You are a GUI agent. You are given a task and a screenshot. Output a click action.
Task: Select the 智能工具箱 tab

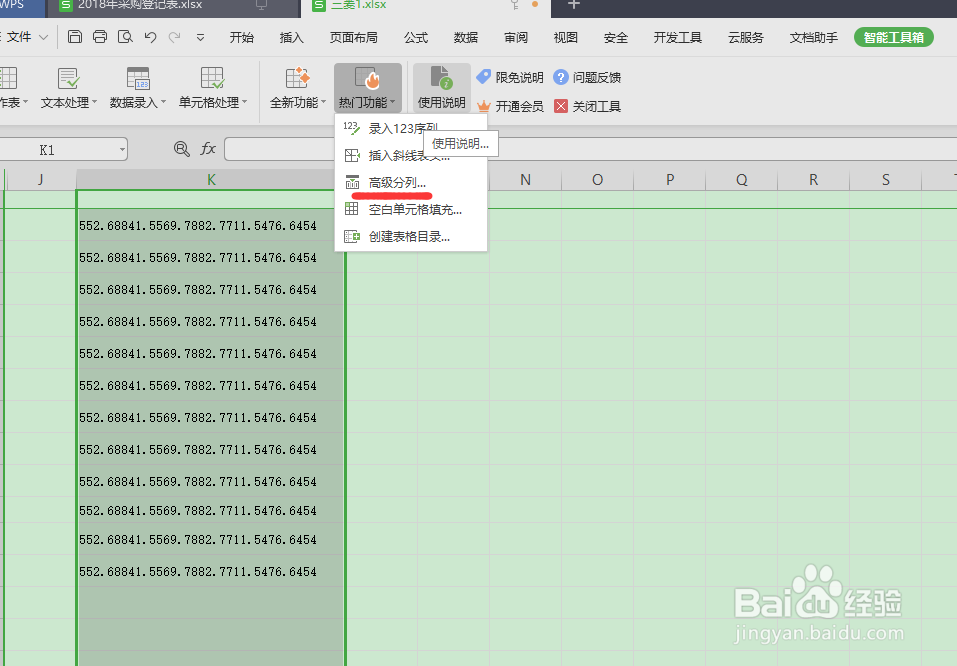pos(894,37)
